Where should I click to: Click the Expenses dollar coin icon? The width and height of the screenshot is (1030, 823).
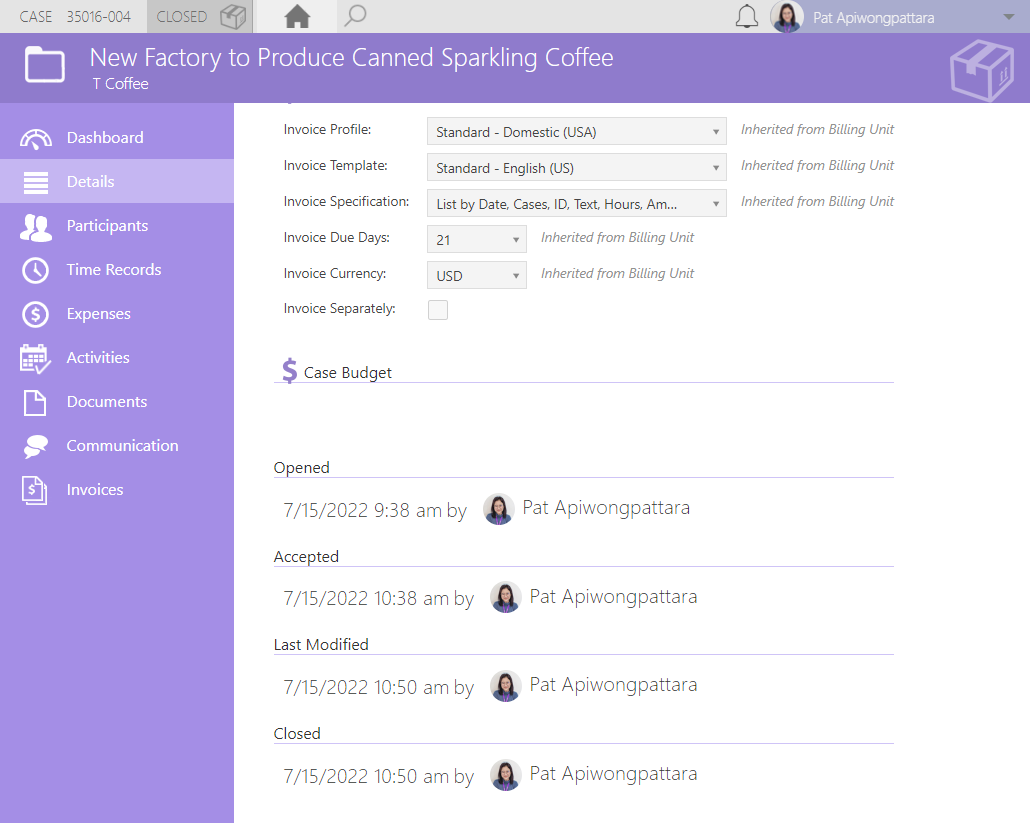pyautogui.click(x=35, y=314)
